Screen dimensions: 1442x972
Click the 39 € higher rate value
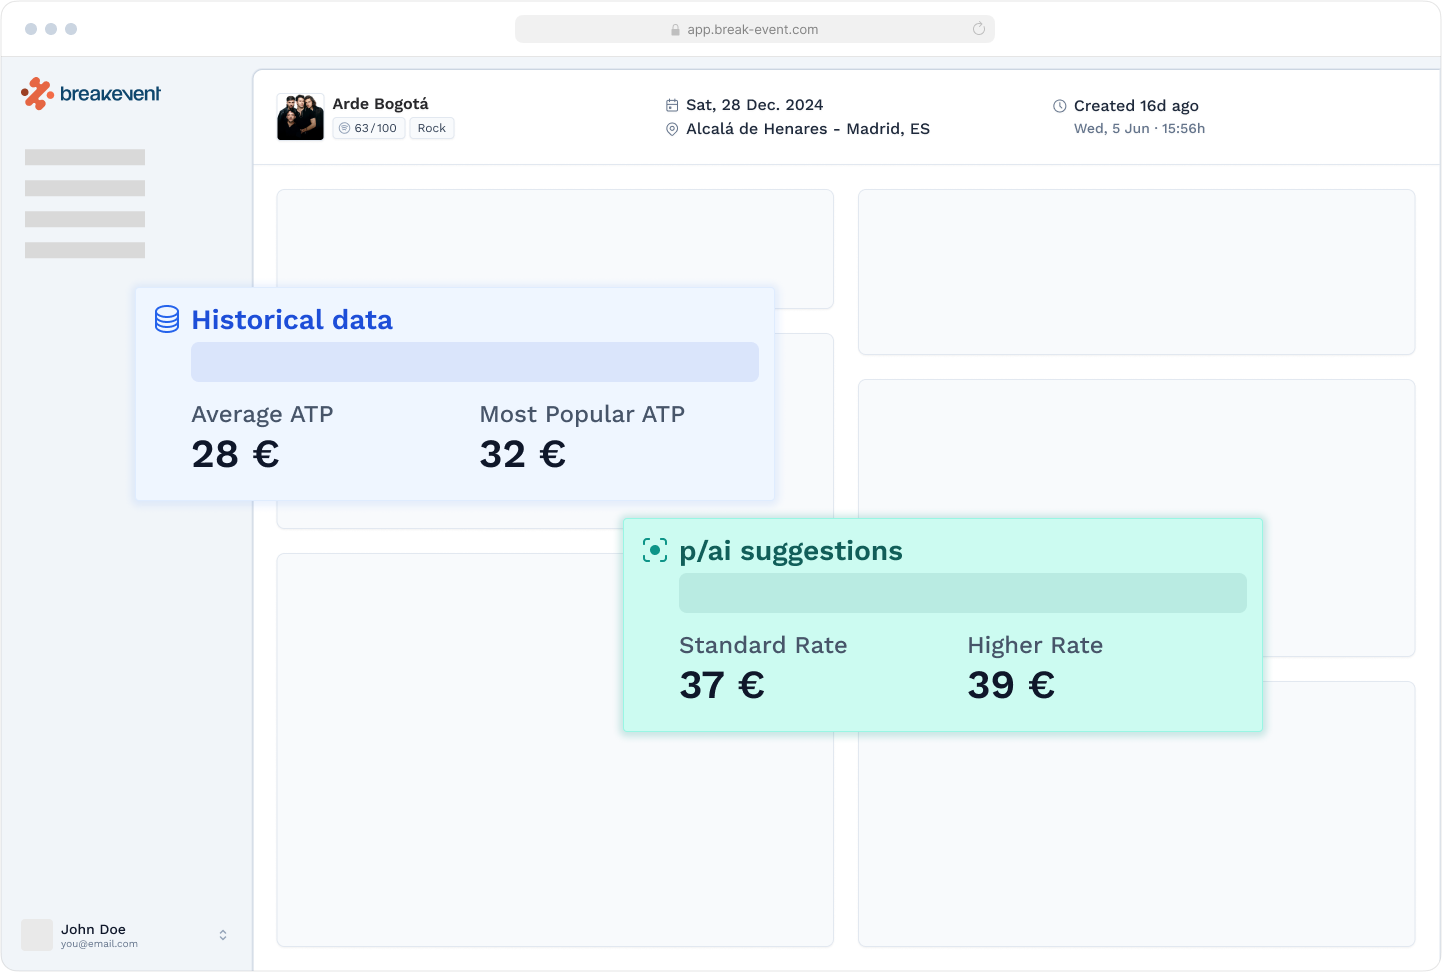point(1011,686)
